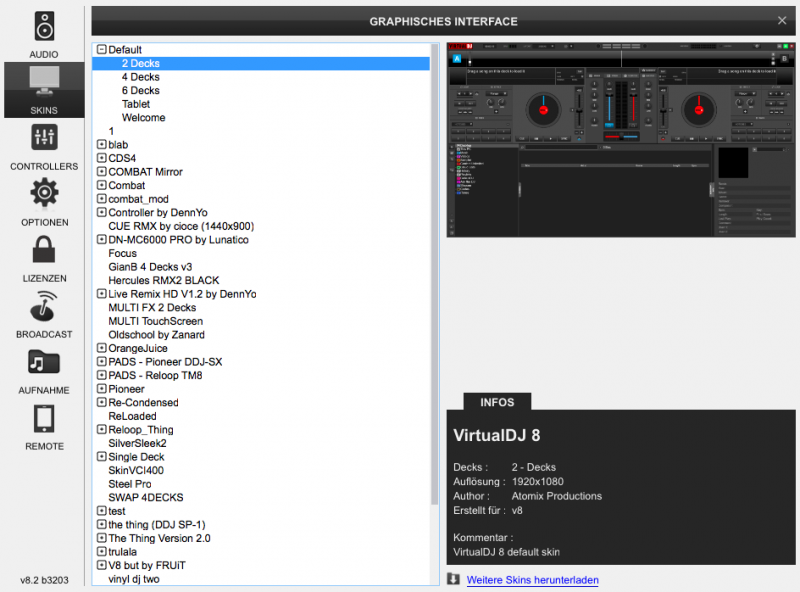Expand the COMBAT Mirror skin group
The width and height of the screenshot is (800, 592).
coord(102,171)
